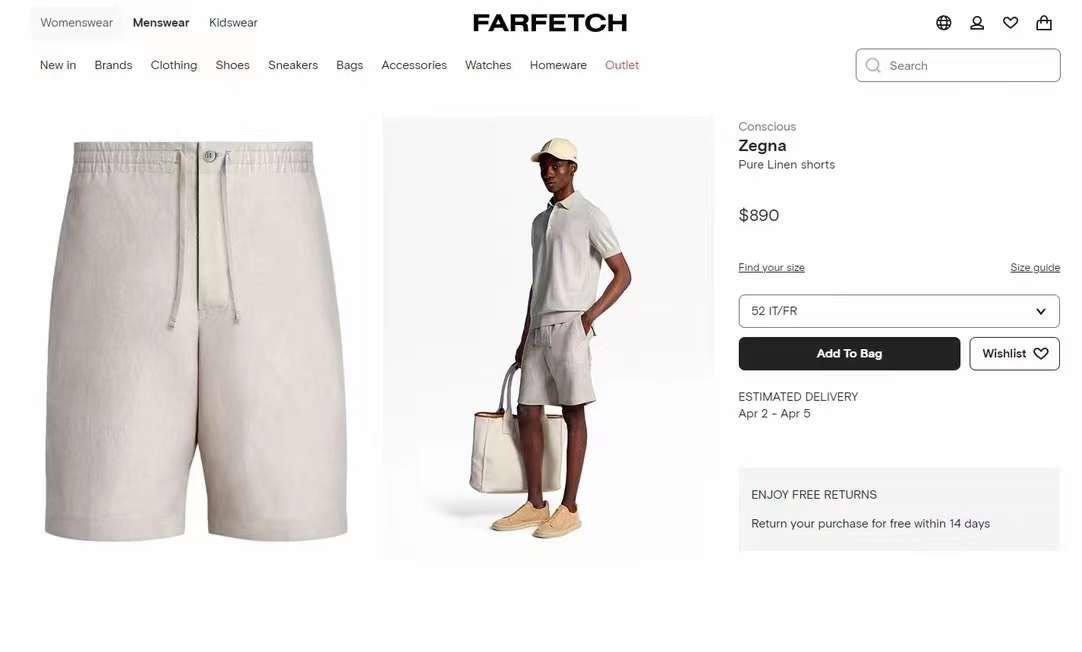Open the Brands menu
The height and width of the screenshot is (652, 1082).
113,65
